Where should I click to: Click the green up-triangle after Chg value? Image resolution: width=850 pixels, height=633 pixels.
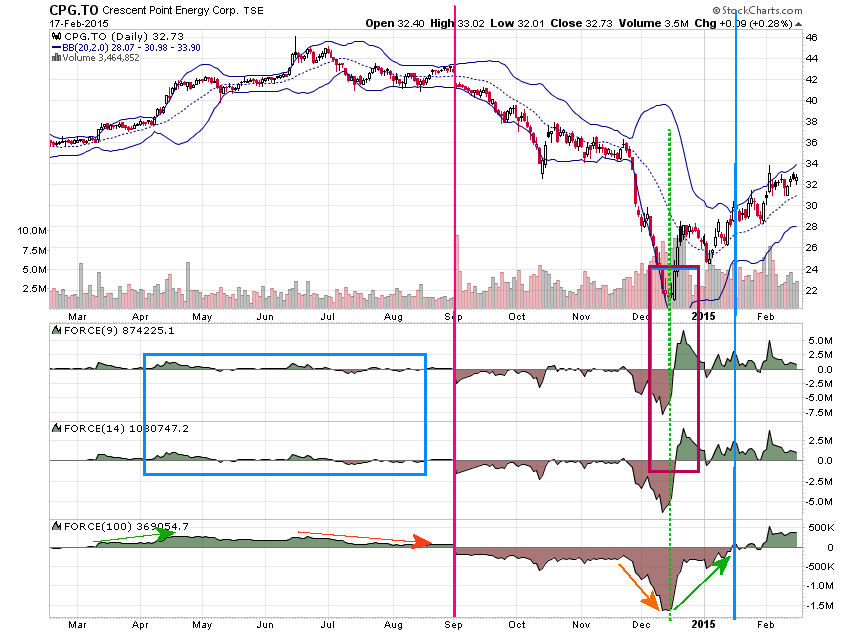tap(799, 24)
